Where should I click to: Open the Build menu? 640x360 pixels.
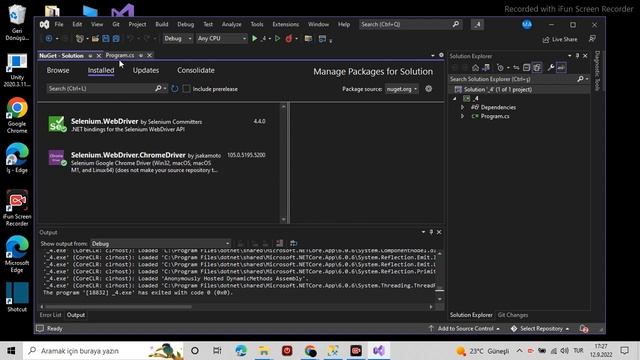click(162, 24)
